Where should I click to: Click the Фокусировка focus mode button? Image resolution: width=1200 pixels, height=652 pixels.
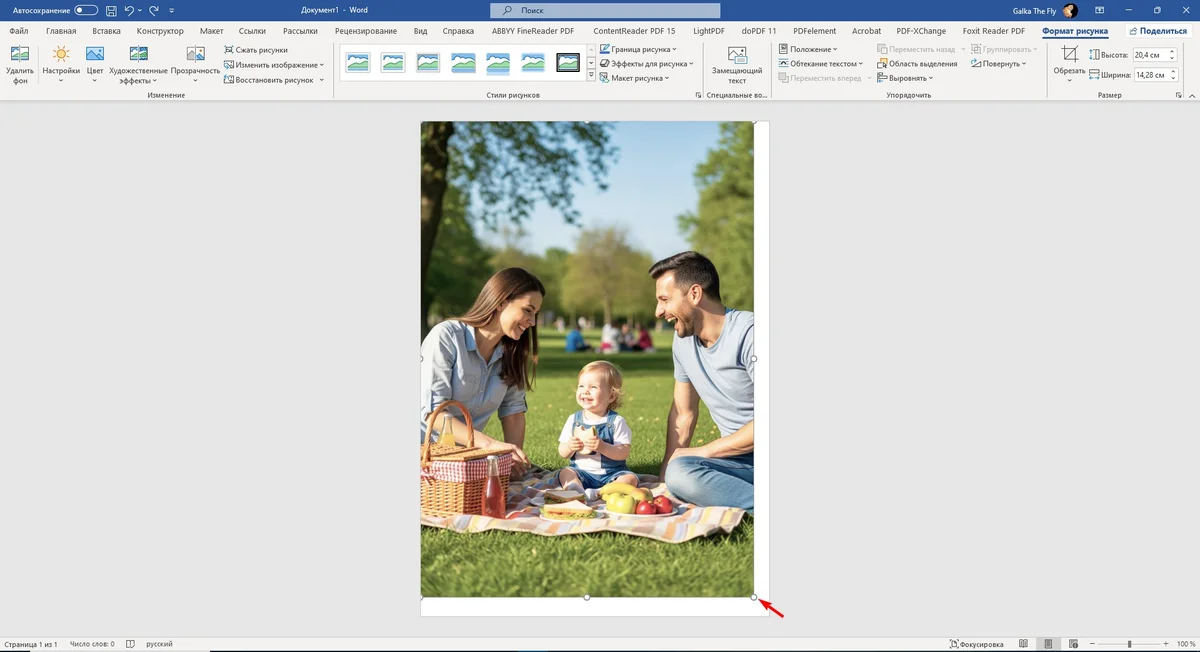(x=976, y=644)
